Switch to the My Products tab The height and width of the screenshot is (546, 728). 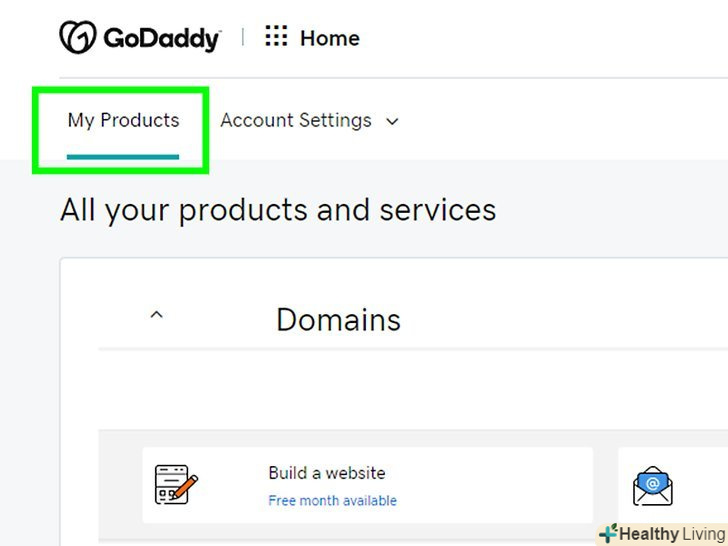(x=123, y=121)
